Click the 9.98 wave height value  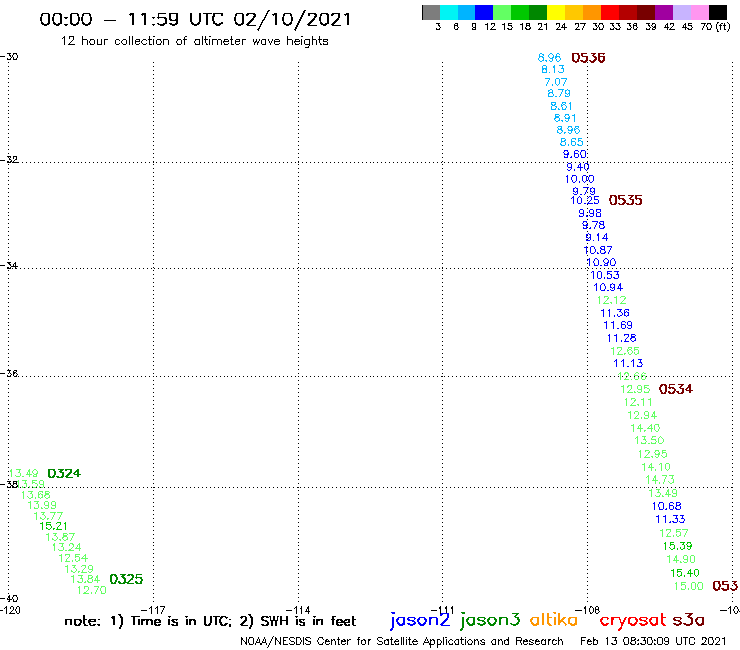[x=590, y=213]
